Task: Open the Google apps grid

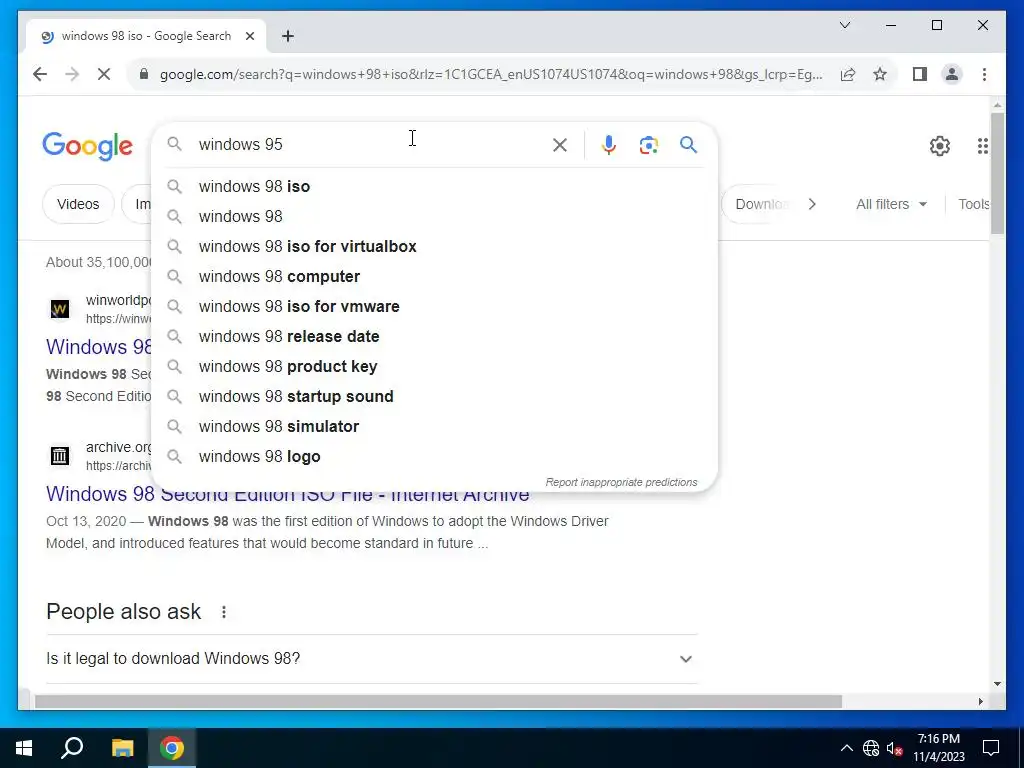Action: pos(982,146)
